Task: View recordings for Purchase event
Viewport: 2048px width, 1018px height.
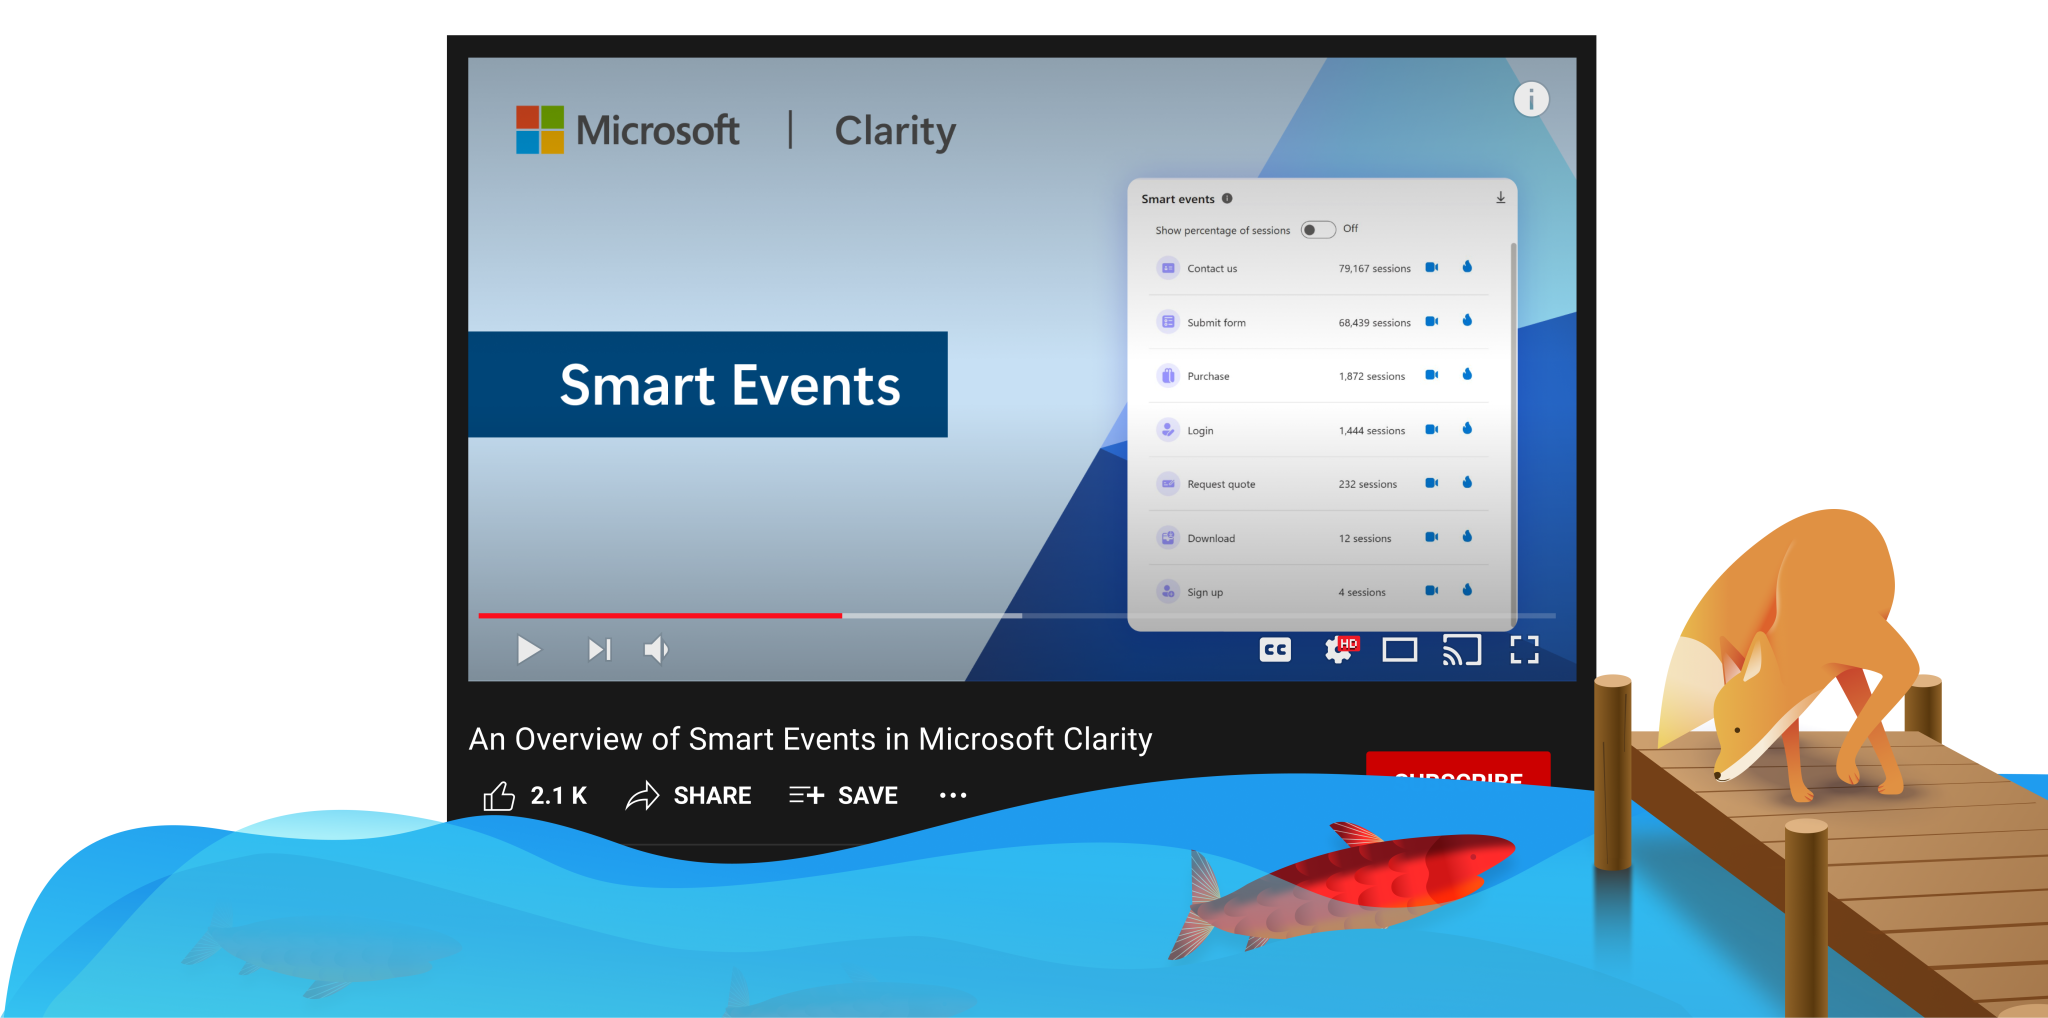Action: coord(1432,375)
